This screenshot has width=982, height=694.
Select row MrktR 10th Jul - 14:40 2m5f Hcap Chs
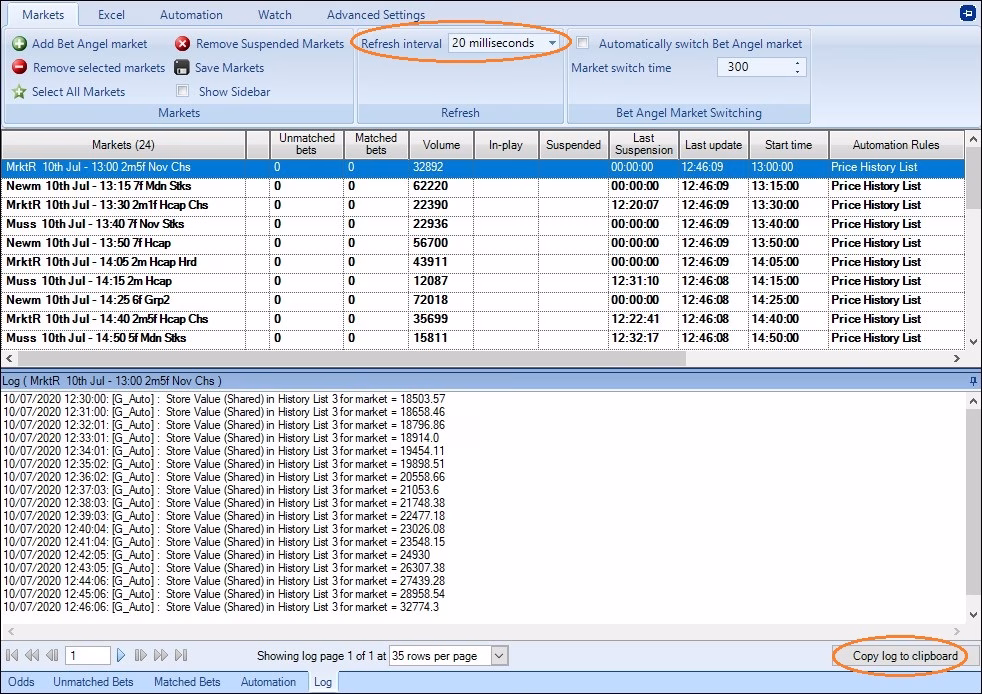[482, 319]
